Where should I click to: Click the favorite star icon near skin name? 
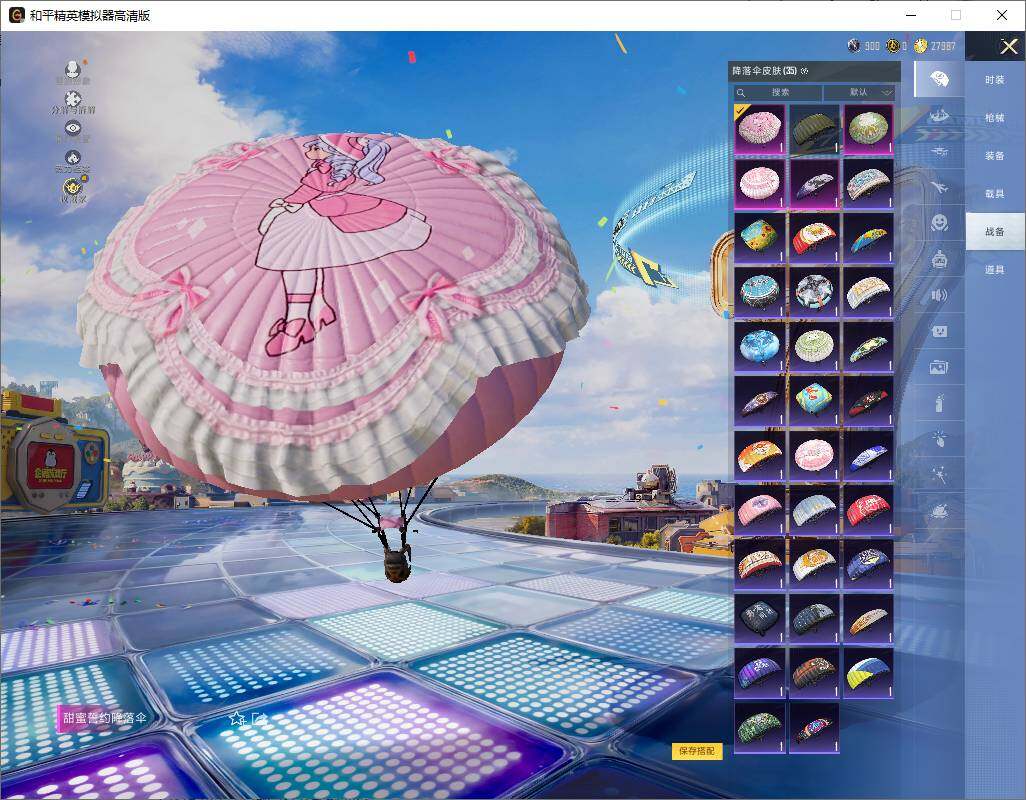point(236,718)
